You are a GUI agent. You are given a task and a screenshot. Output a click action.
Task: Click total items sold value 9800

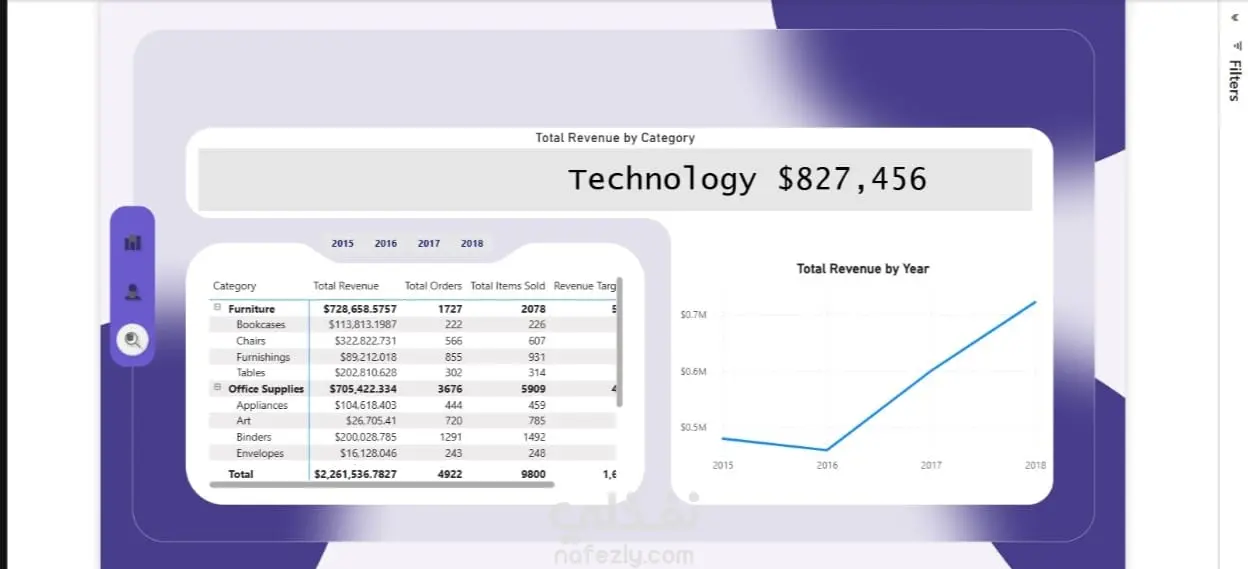533,474
